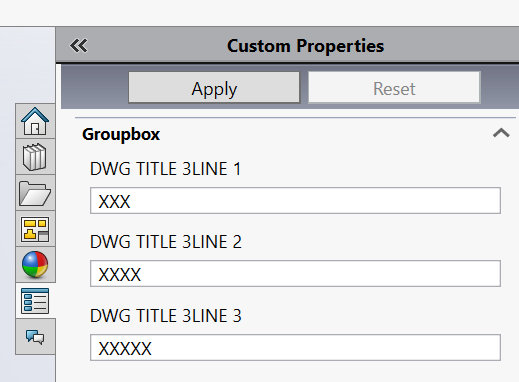Open the Design Library tab
This screenshot has width=519, height=382.
point(35,157)
